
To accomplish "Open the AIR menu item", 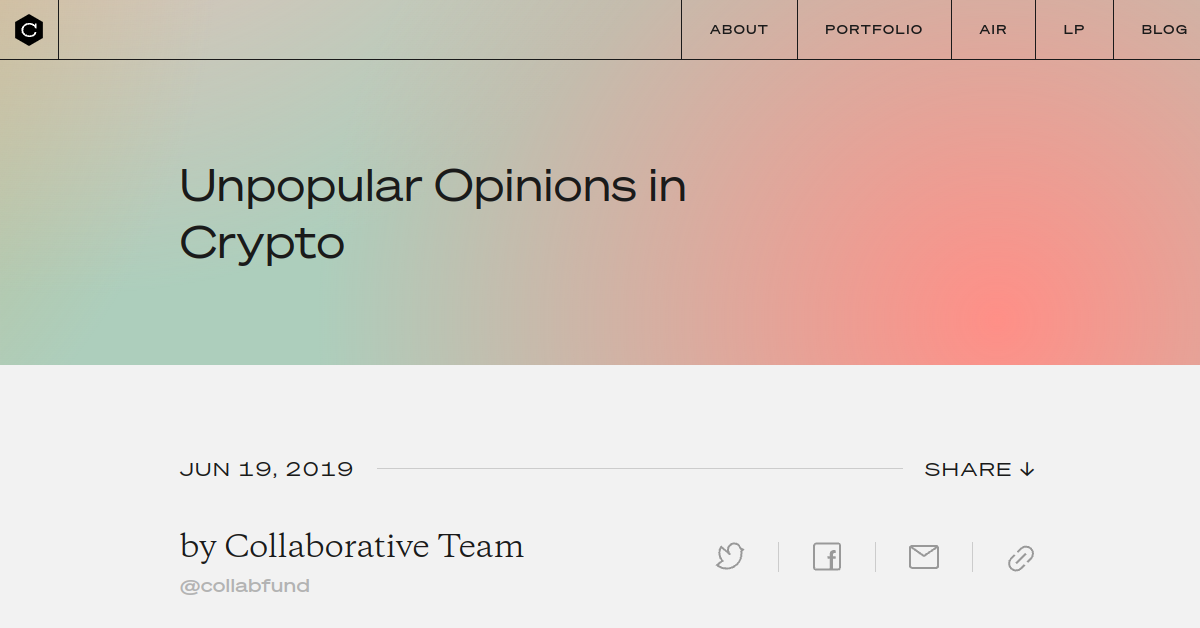I will [992, 29].
